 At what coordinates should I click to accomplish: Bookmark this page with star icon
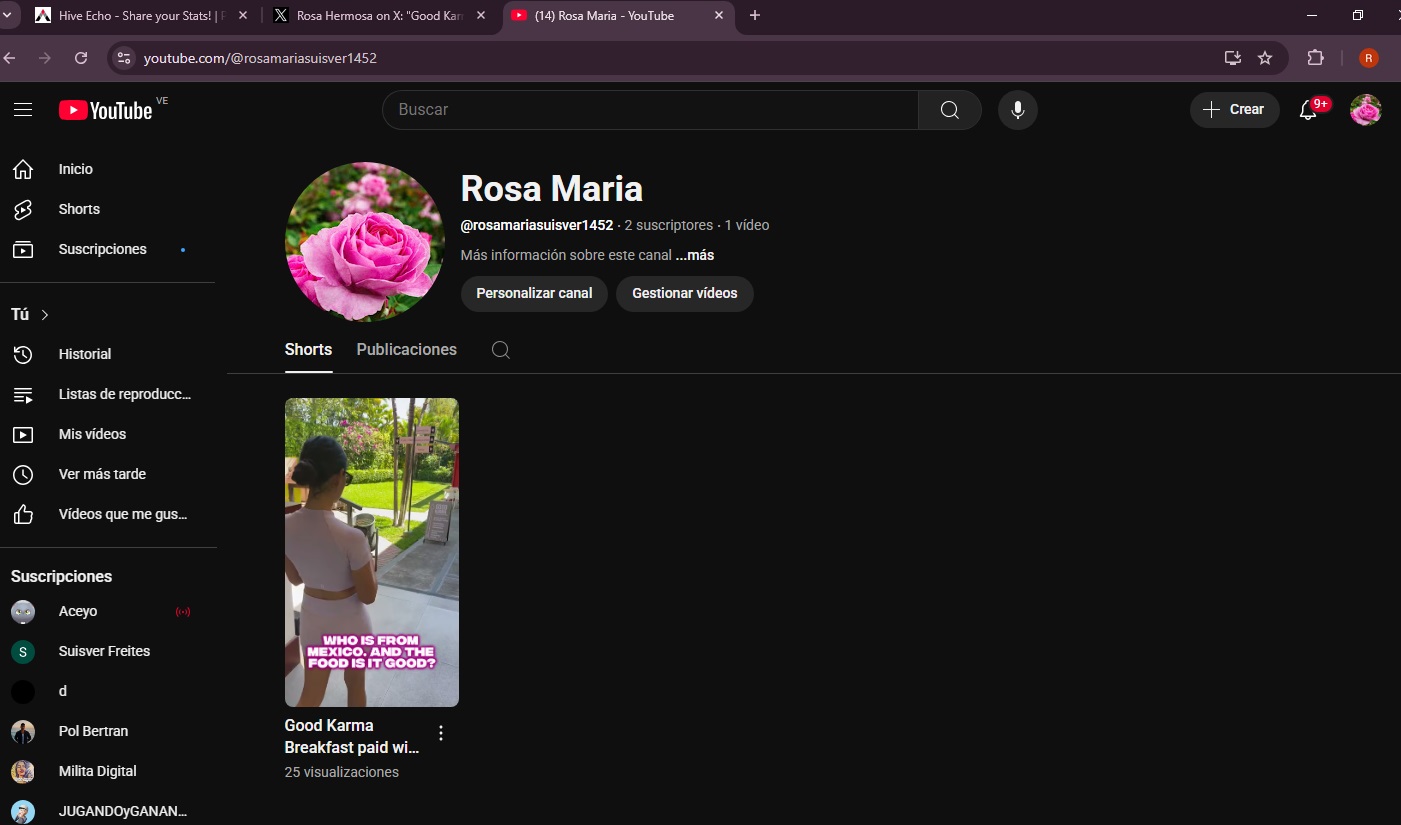[x=1265, y=58]
